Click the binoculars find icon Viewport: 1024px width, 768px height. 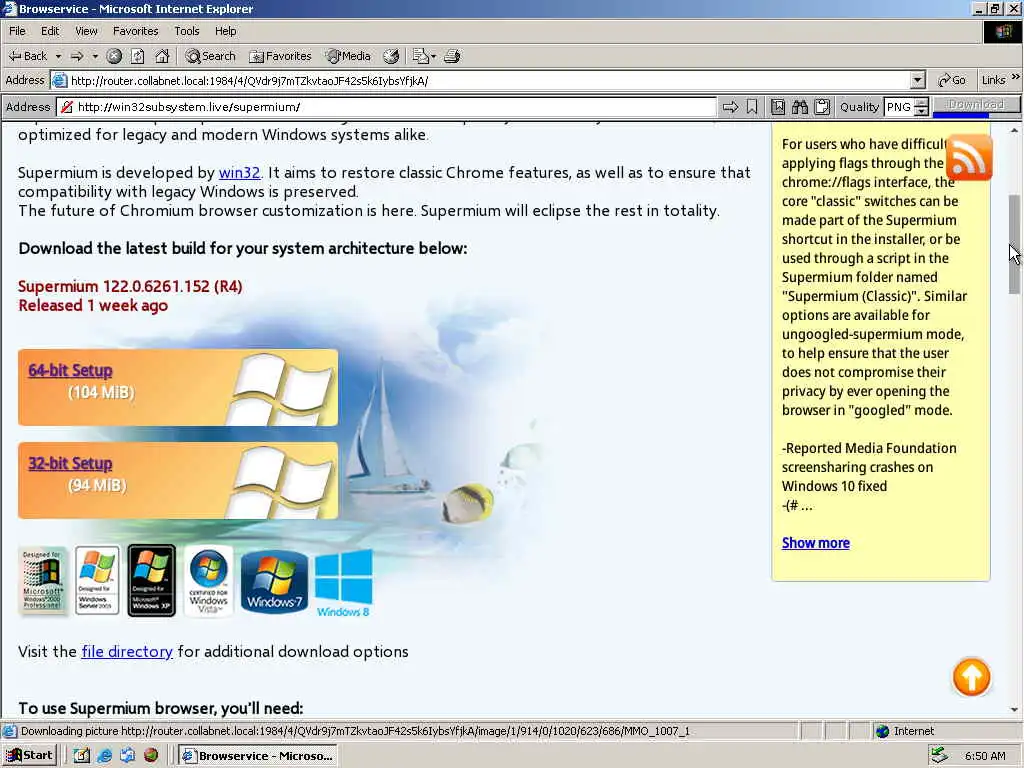(800, 107)
